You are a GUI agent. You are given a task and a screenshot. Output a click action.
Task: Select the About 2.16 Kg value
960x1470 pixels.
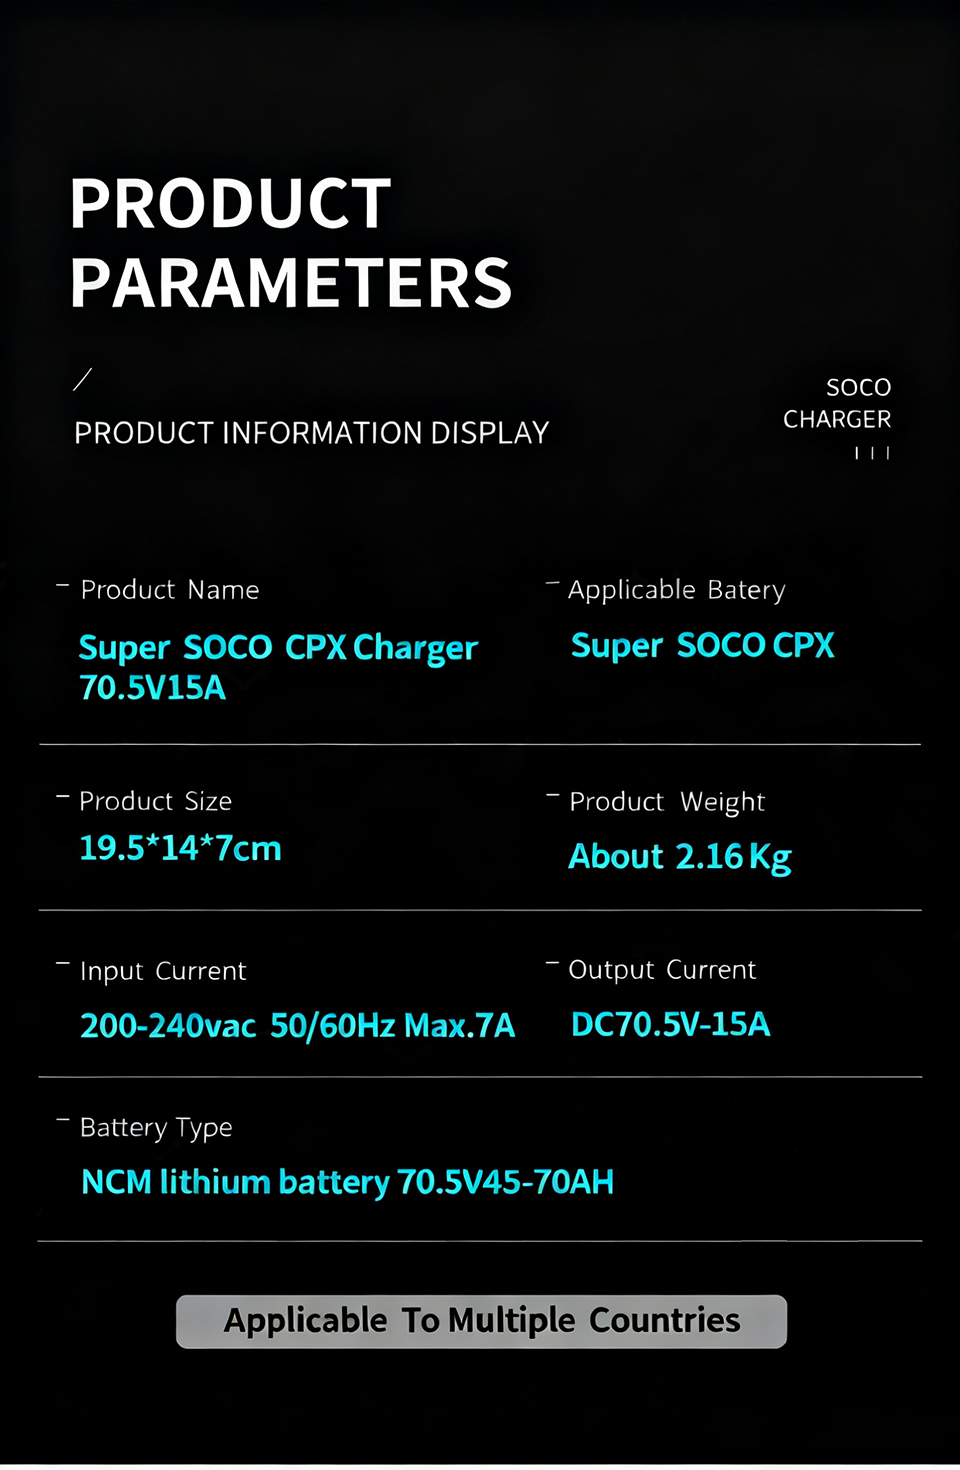click(x=679, y=857)
